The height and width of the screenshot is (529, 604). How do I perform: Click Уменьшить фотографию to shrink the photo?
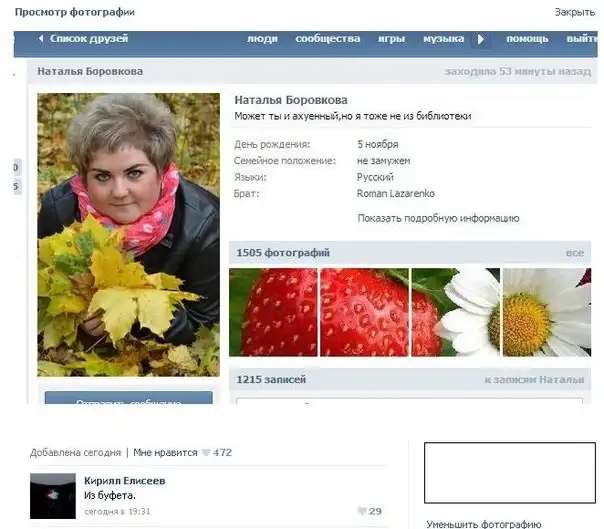pyautogui.click(x=483, y=523)
